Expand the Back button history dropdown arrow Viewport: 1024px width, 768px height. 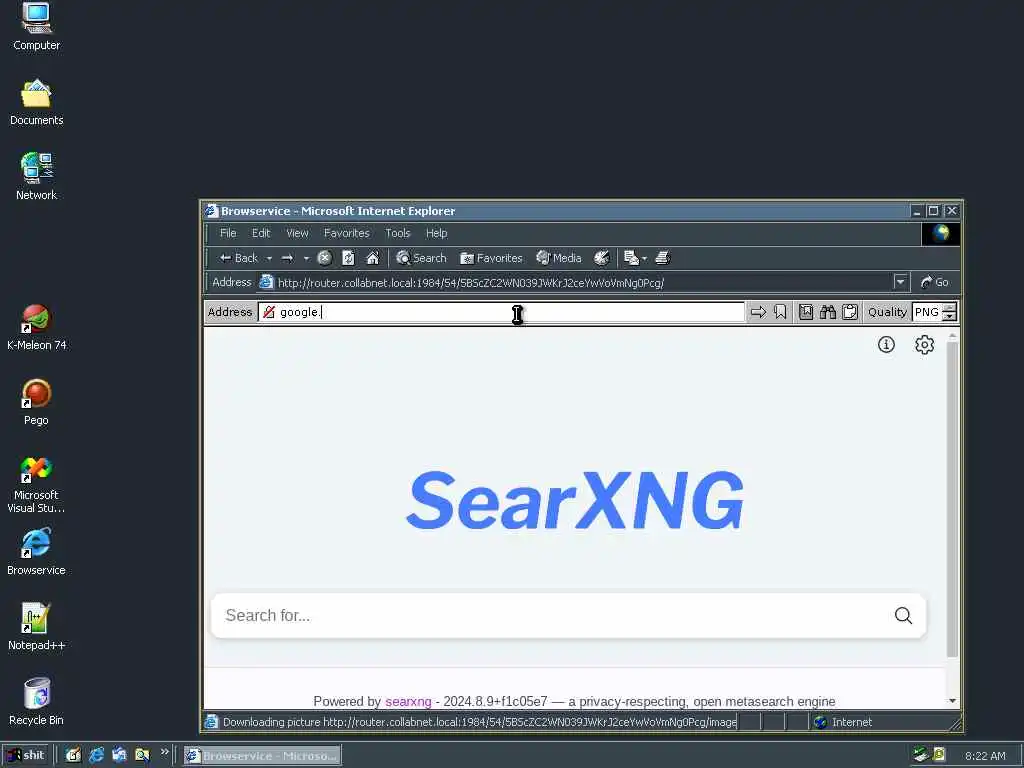269,259
